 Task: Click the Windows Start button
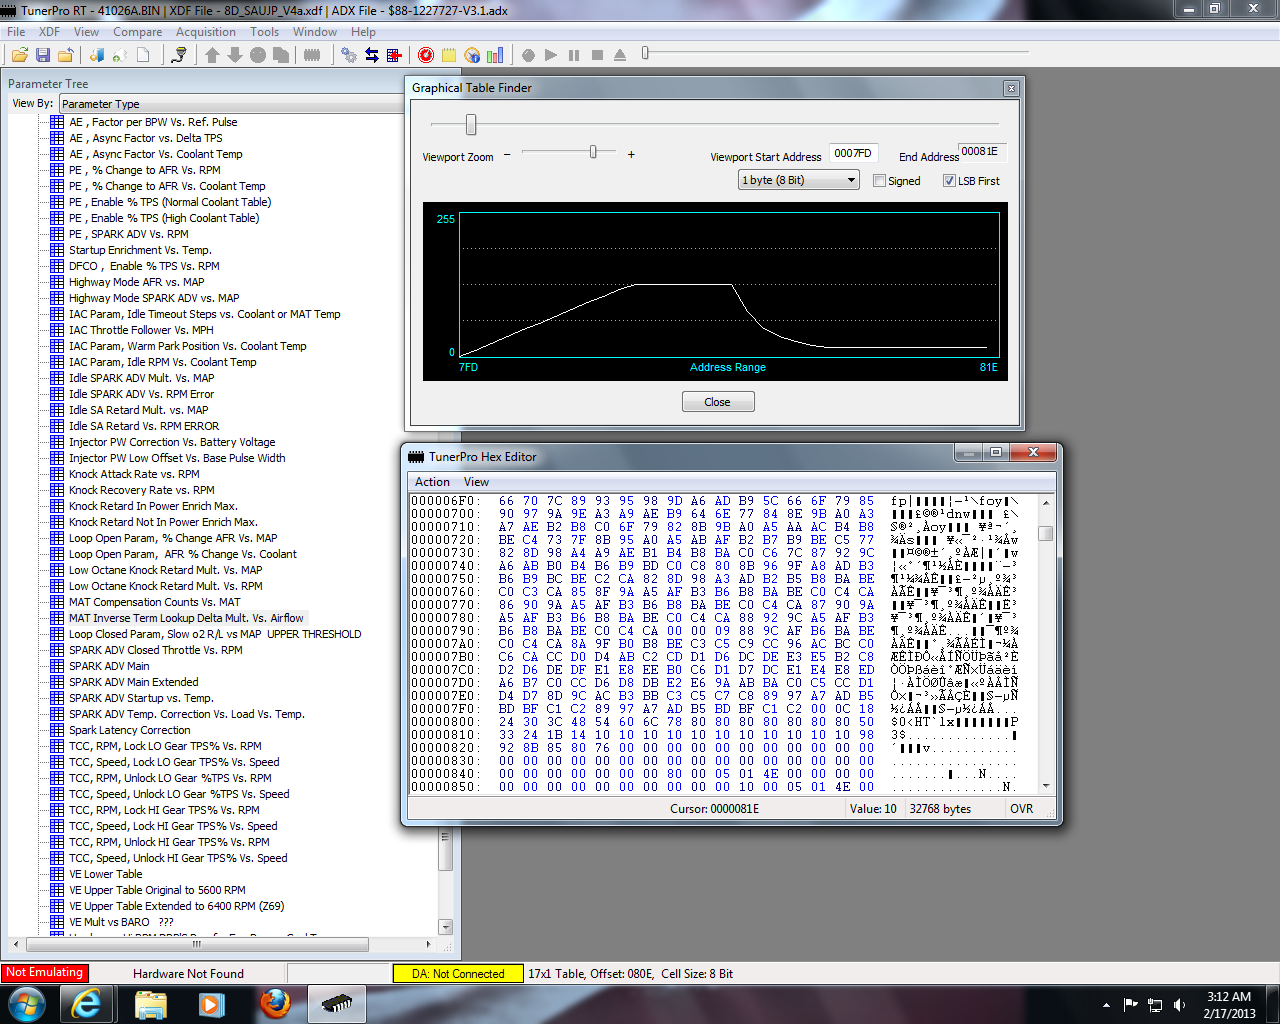pyautogui.click(x=26, y=1004)
